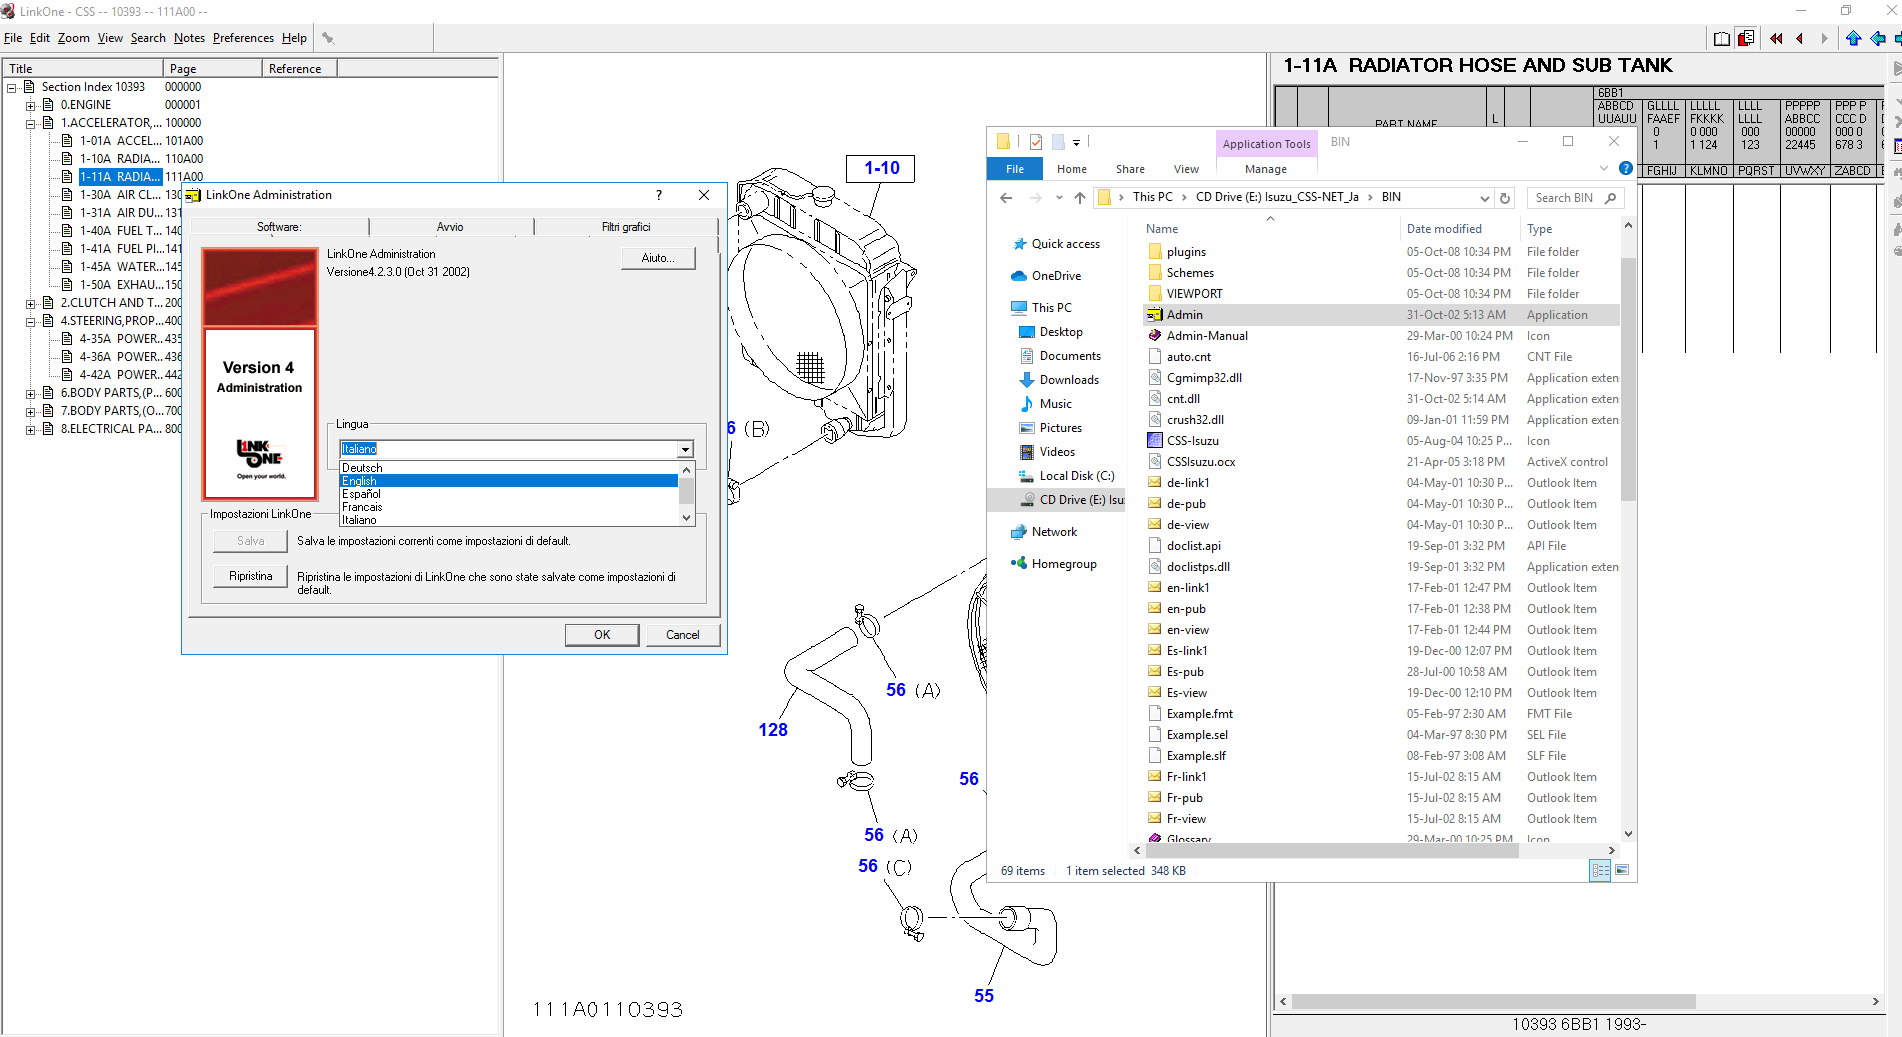Image resolution: width=1902 pixels, height=1037 pixels.
Task: Open the Lingua language dropdown arrow
Action: tap(685, 449)
